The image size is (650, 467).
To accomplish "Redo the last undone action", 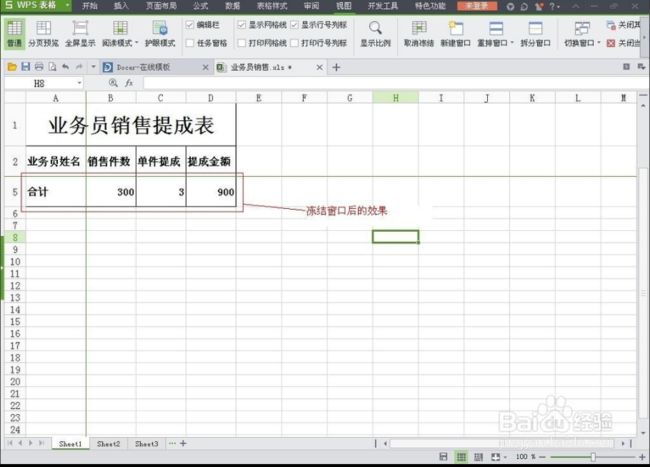I will pyautogui.click(x=79, y=67).
